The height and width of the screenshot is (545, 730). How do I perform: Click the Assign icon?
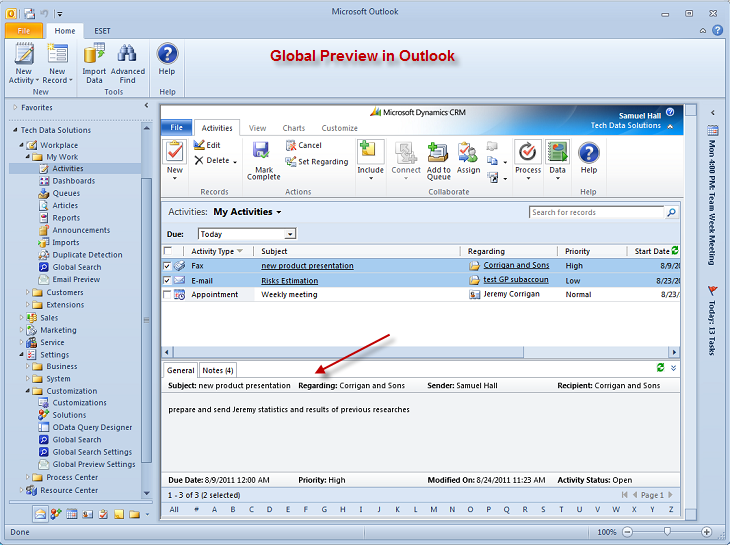(468, 152)
